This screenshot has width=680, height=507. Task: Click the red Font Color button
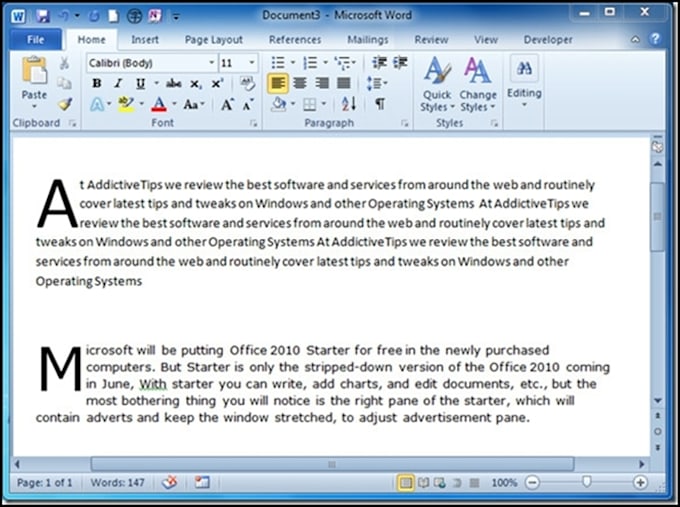(159, 104)
